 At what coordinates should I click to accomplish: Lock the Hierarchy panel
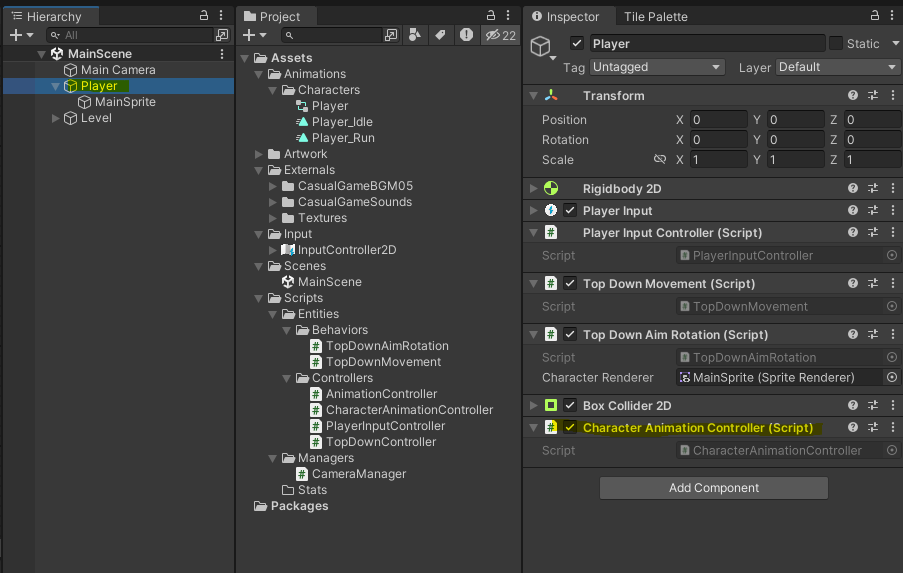(x=203, y=16)
